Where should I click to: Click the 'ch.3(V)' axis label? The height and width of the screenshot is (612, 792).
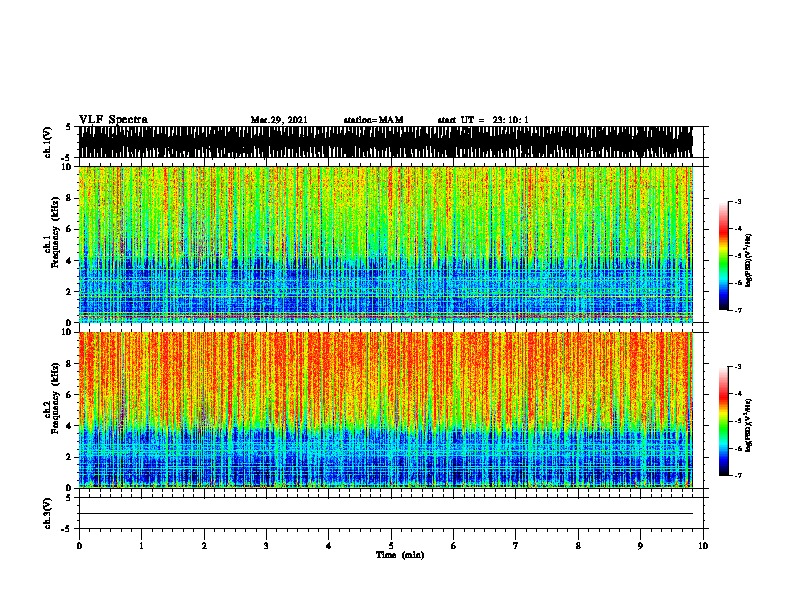(47, 513)
